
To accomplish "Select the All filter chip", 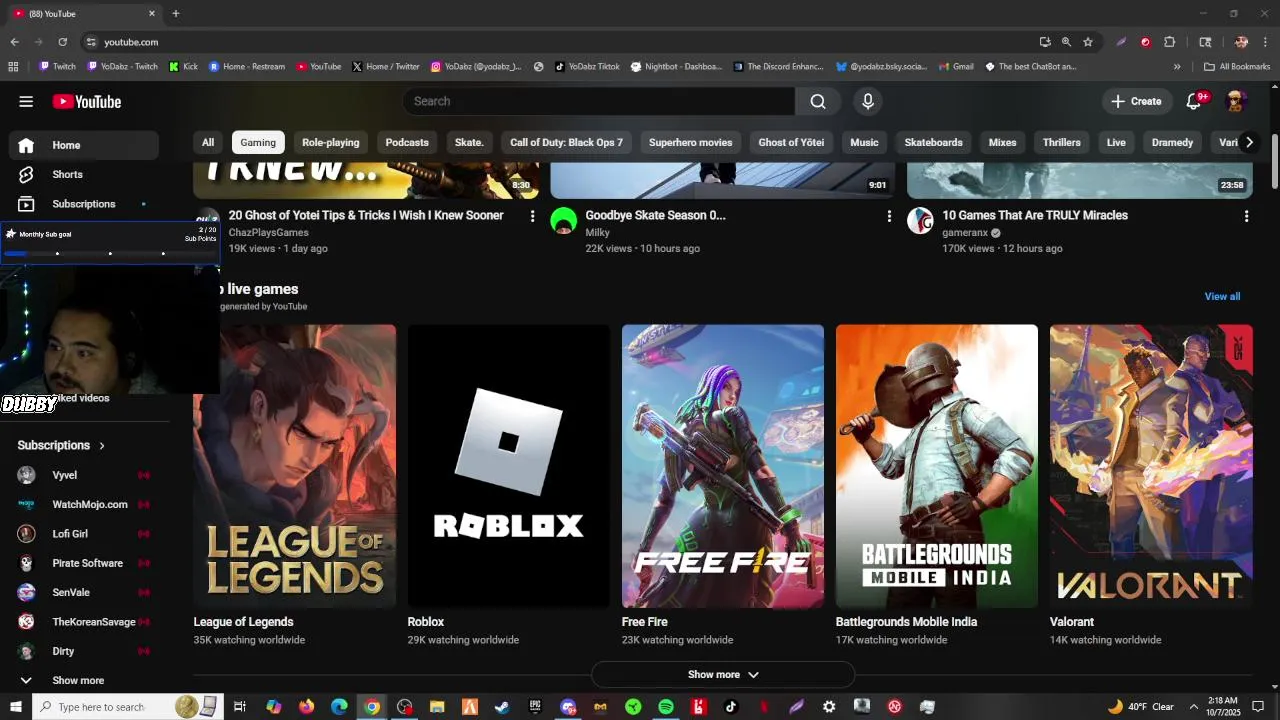I will (x=208, y=143).
